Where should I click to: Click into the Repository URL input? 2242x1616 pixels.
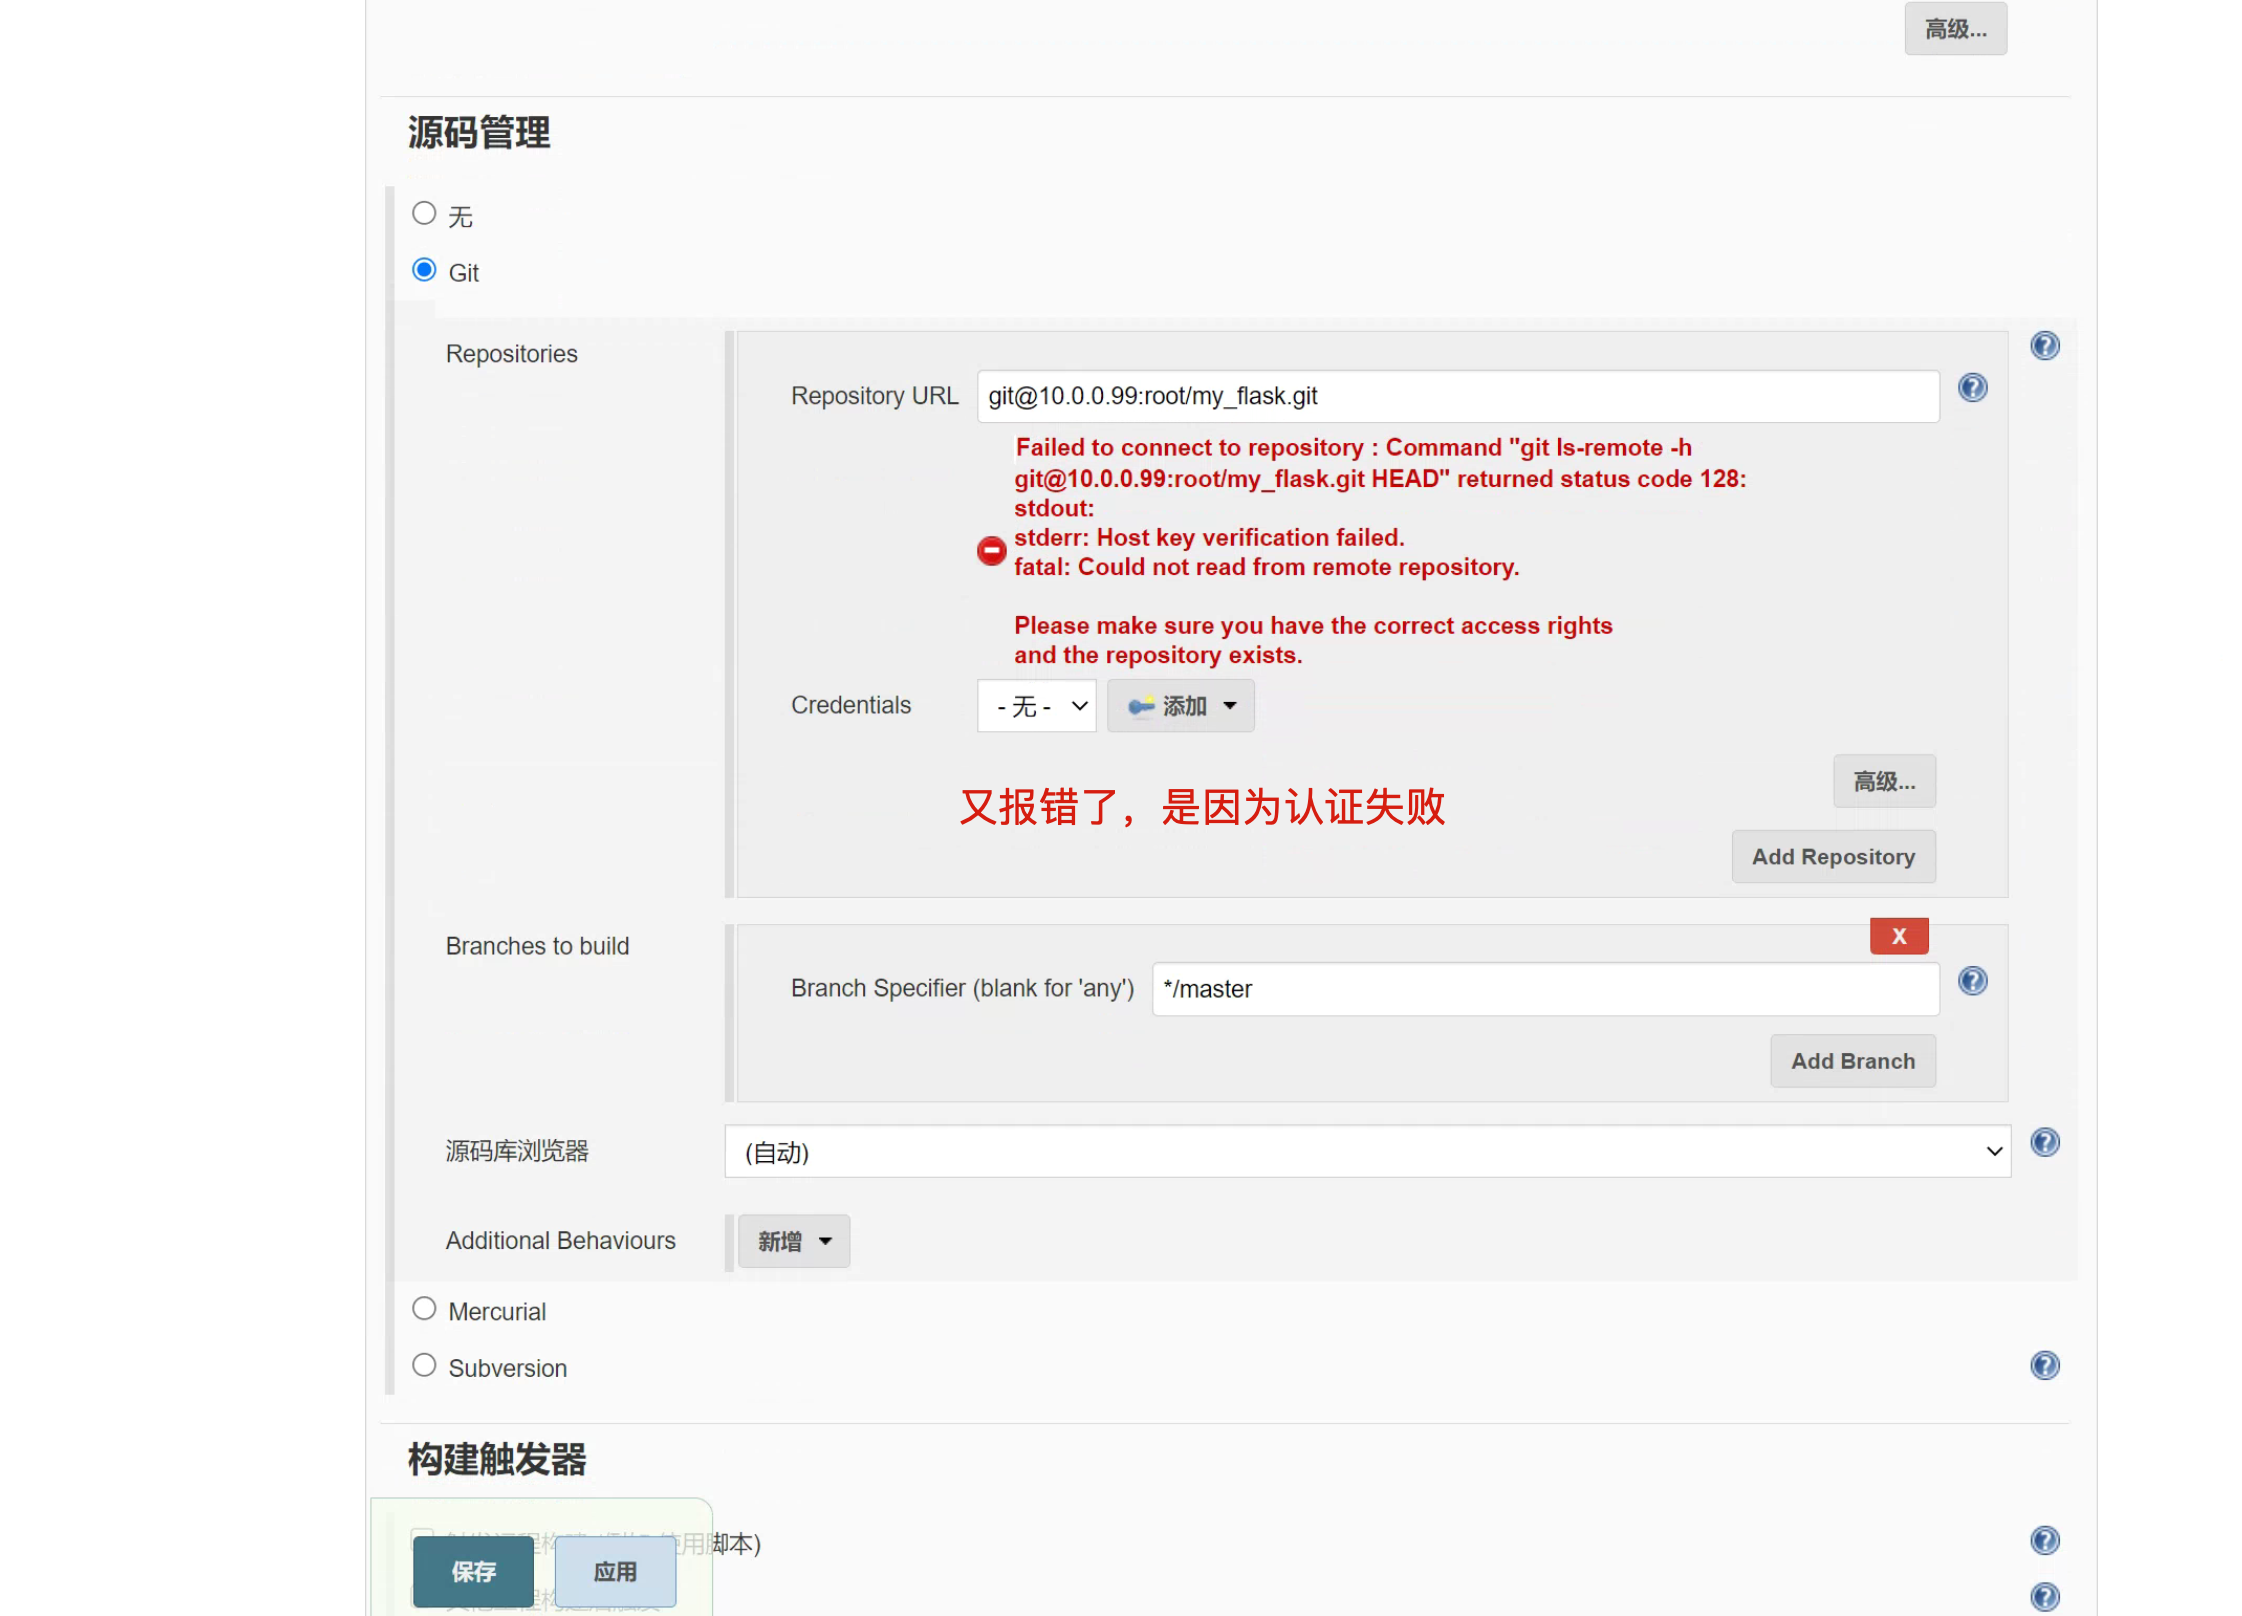pyautogui.click(x=1456, y=397)
